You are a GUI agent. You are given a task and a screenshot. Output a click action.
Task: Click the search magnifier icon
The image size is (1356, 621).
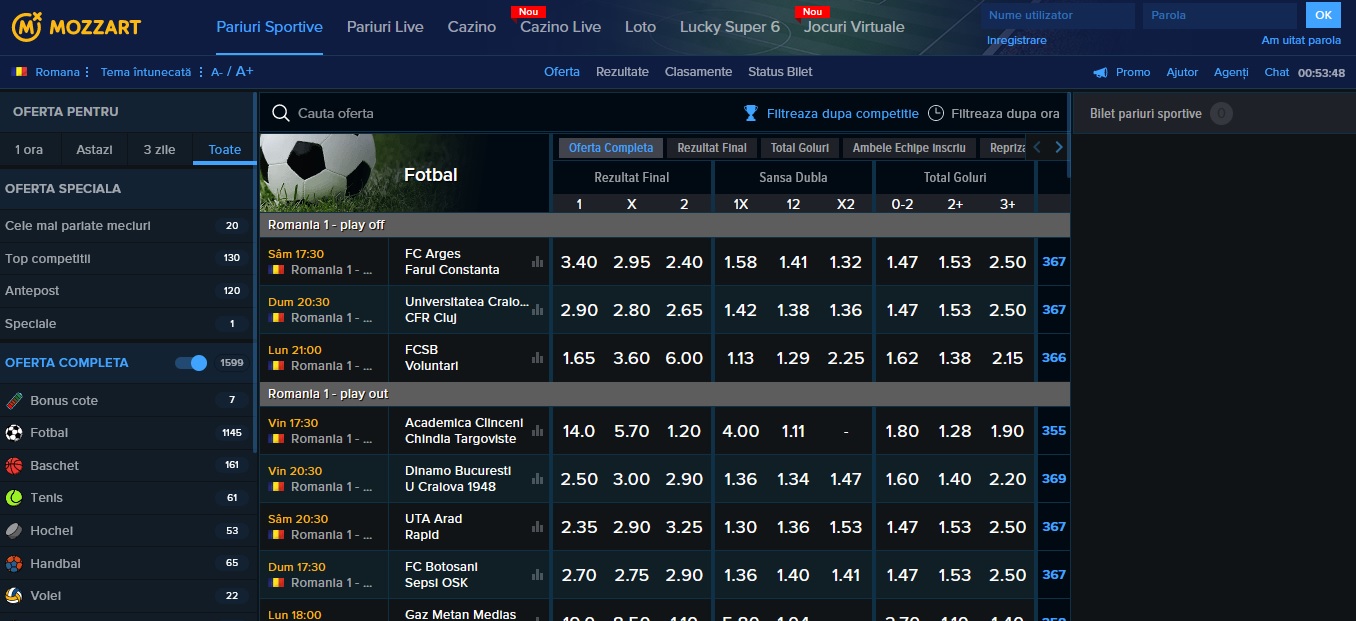click(x=281, y=113)
